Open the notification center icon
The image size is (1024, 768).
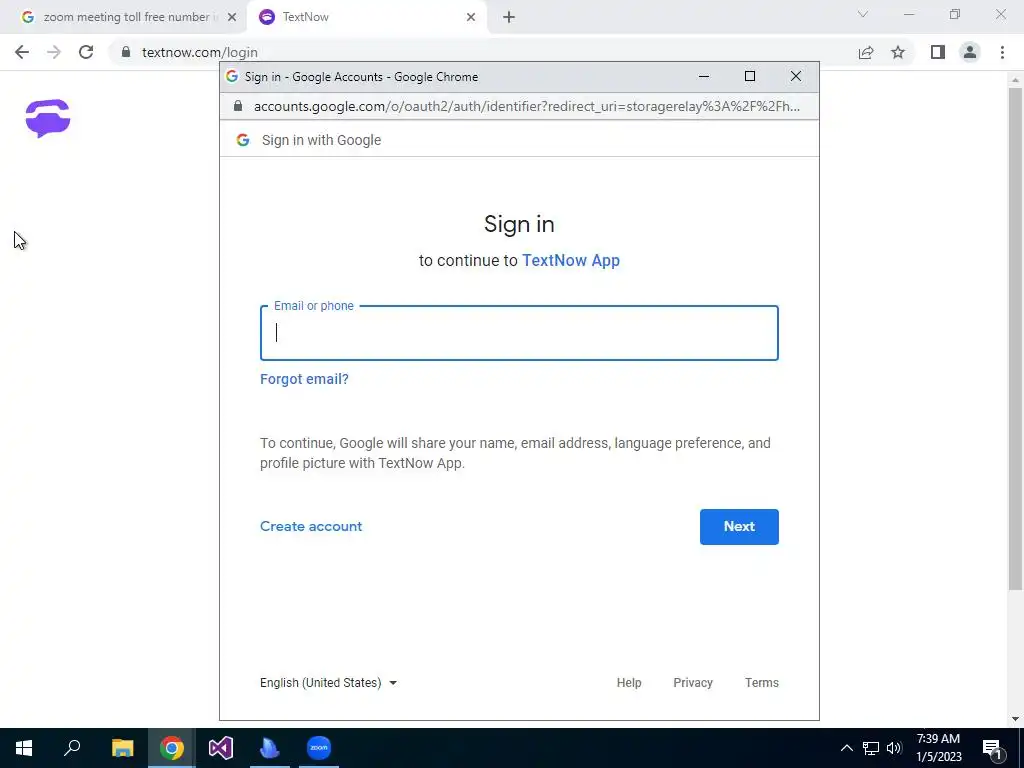[x=994, y=749]
